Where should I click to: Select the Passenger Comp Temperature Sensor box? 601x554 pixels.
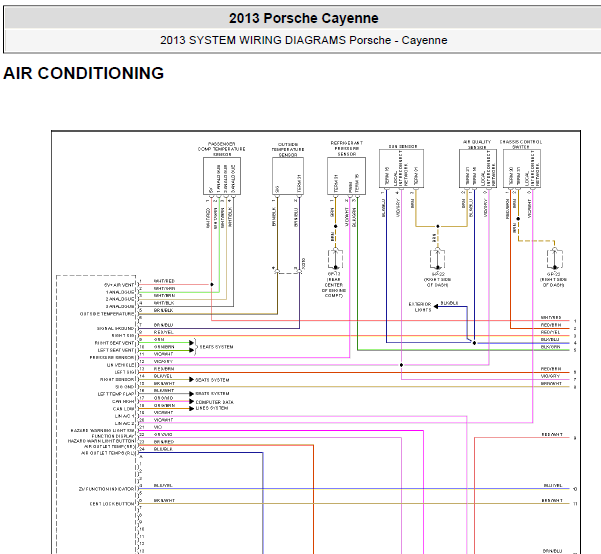222,176
